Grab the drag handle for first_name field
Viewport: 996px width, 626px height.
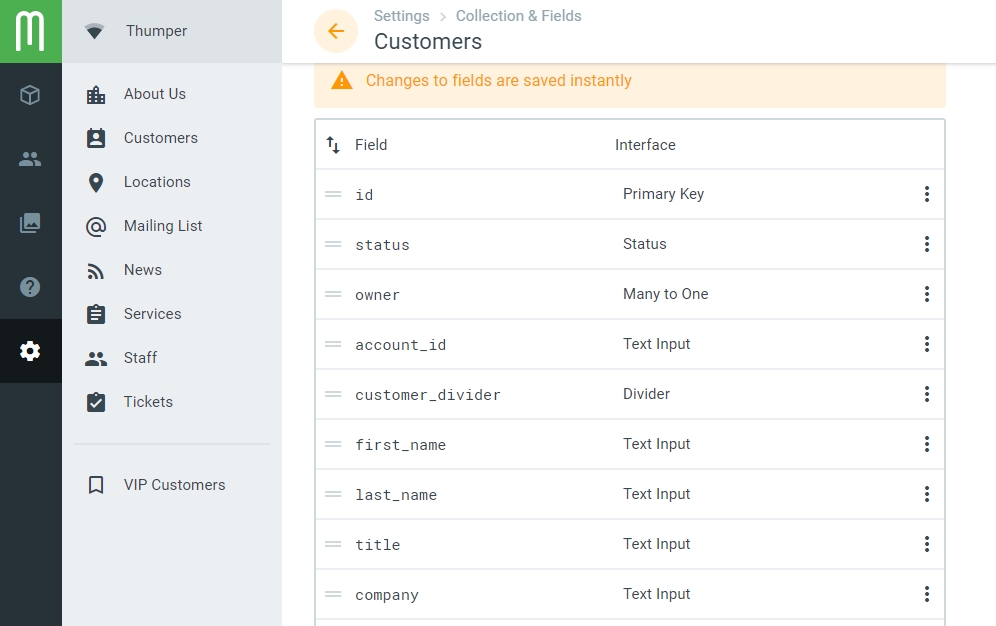(x=333, y=444)
